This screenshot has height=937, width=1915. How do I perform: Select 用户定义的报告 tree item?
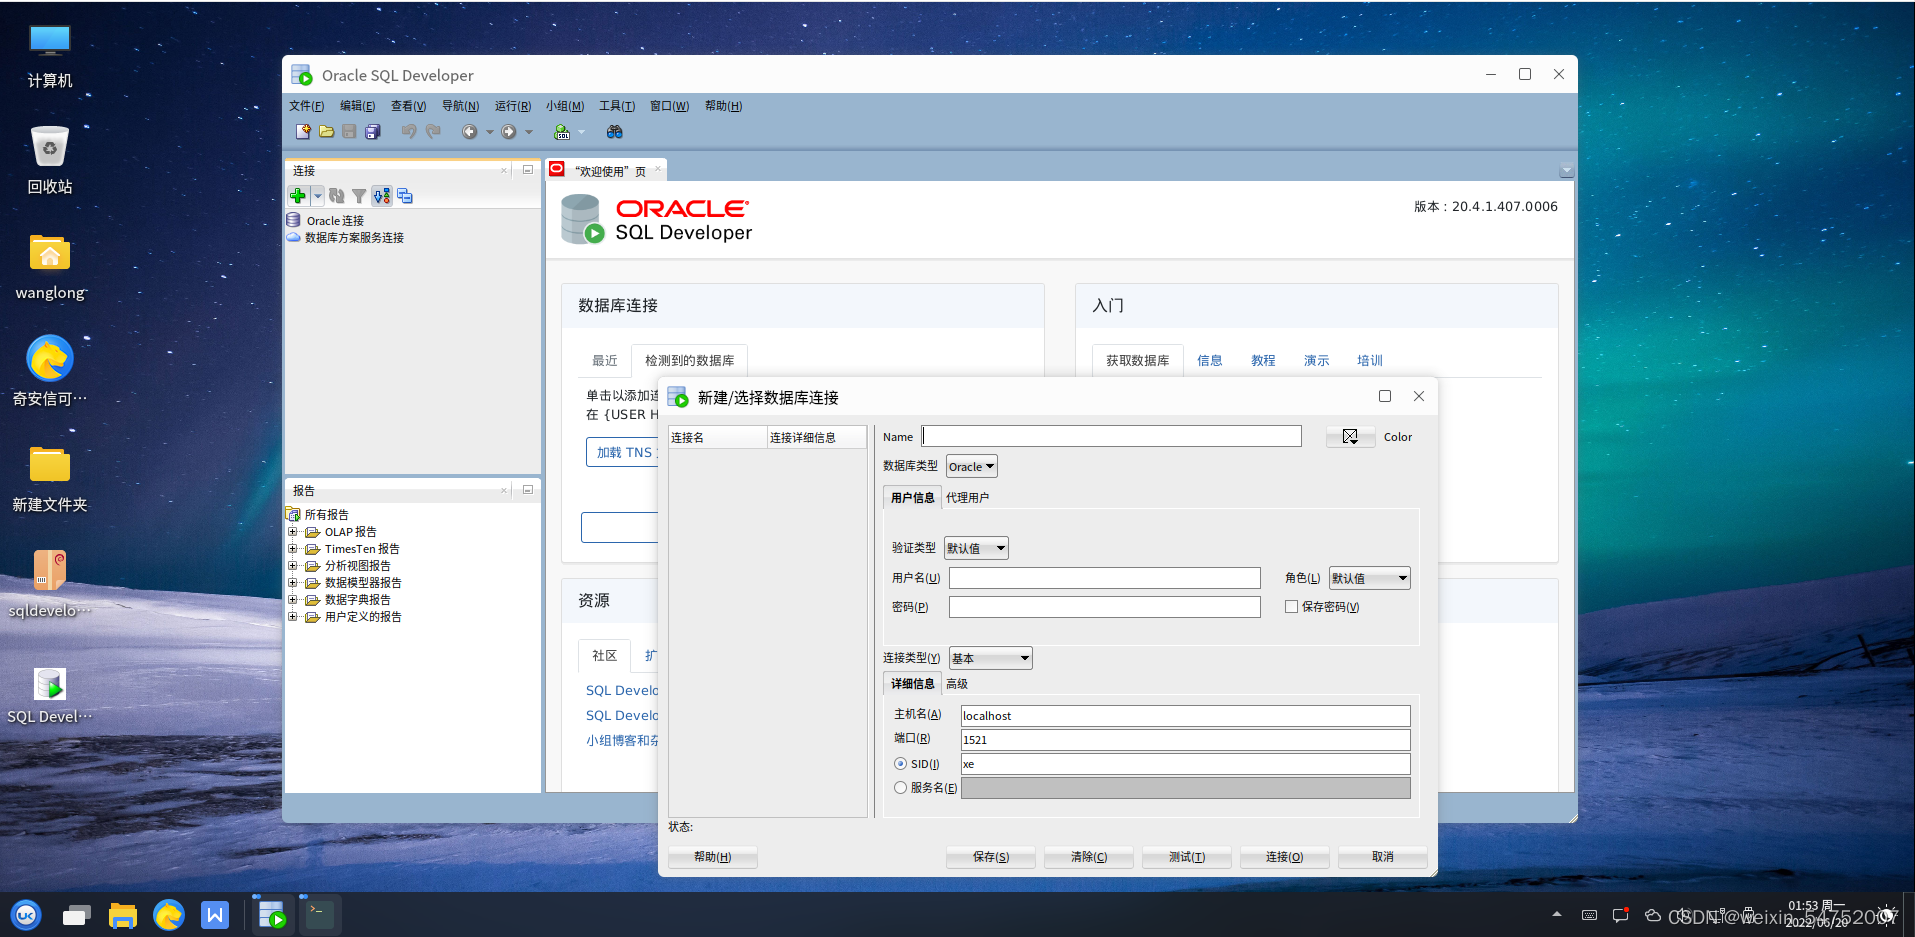363,617
